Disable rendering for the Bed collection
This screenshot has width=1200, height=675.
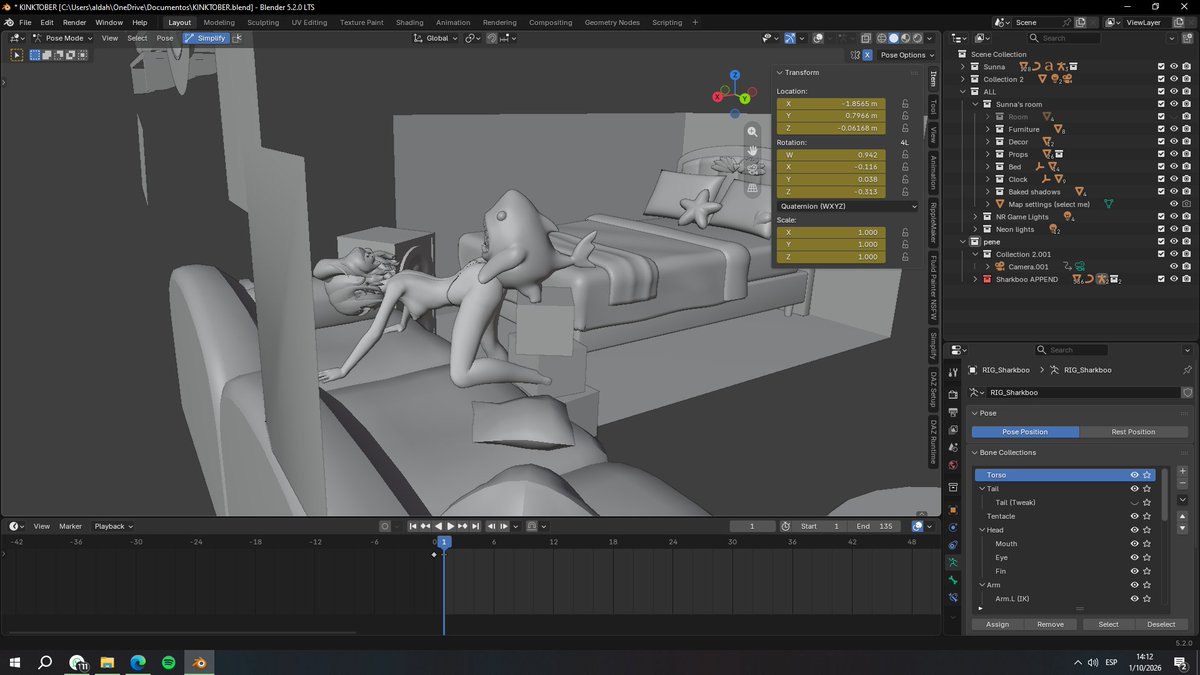pos(1186,167)
